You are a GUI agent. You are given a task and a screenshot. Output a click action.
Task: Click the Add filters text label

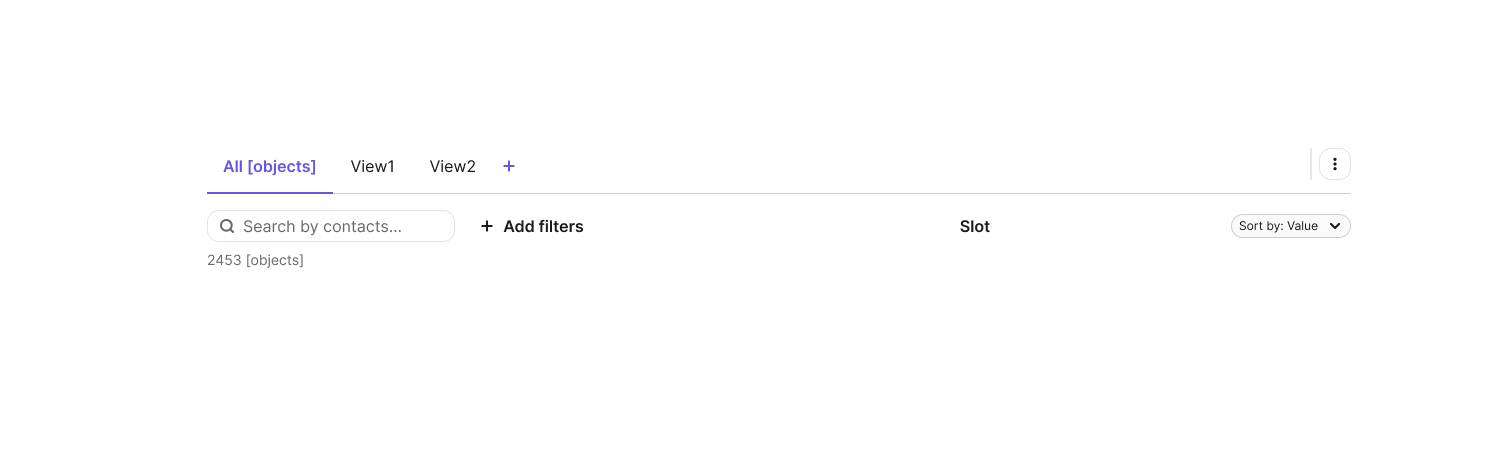(x=543, y=226)
